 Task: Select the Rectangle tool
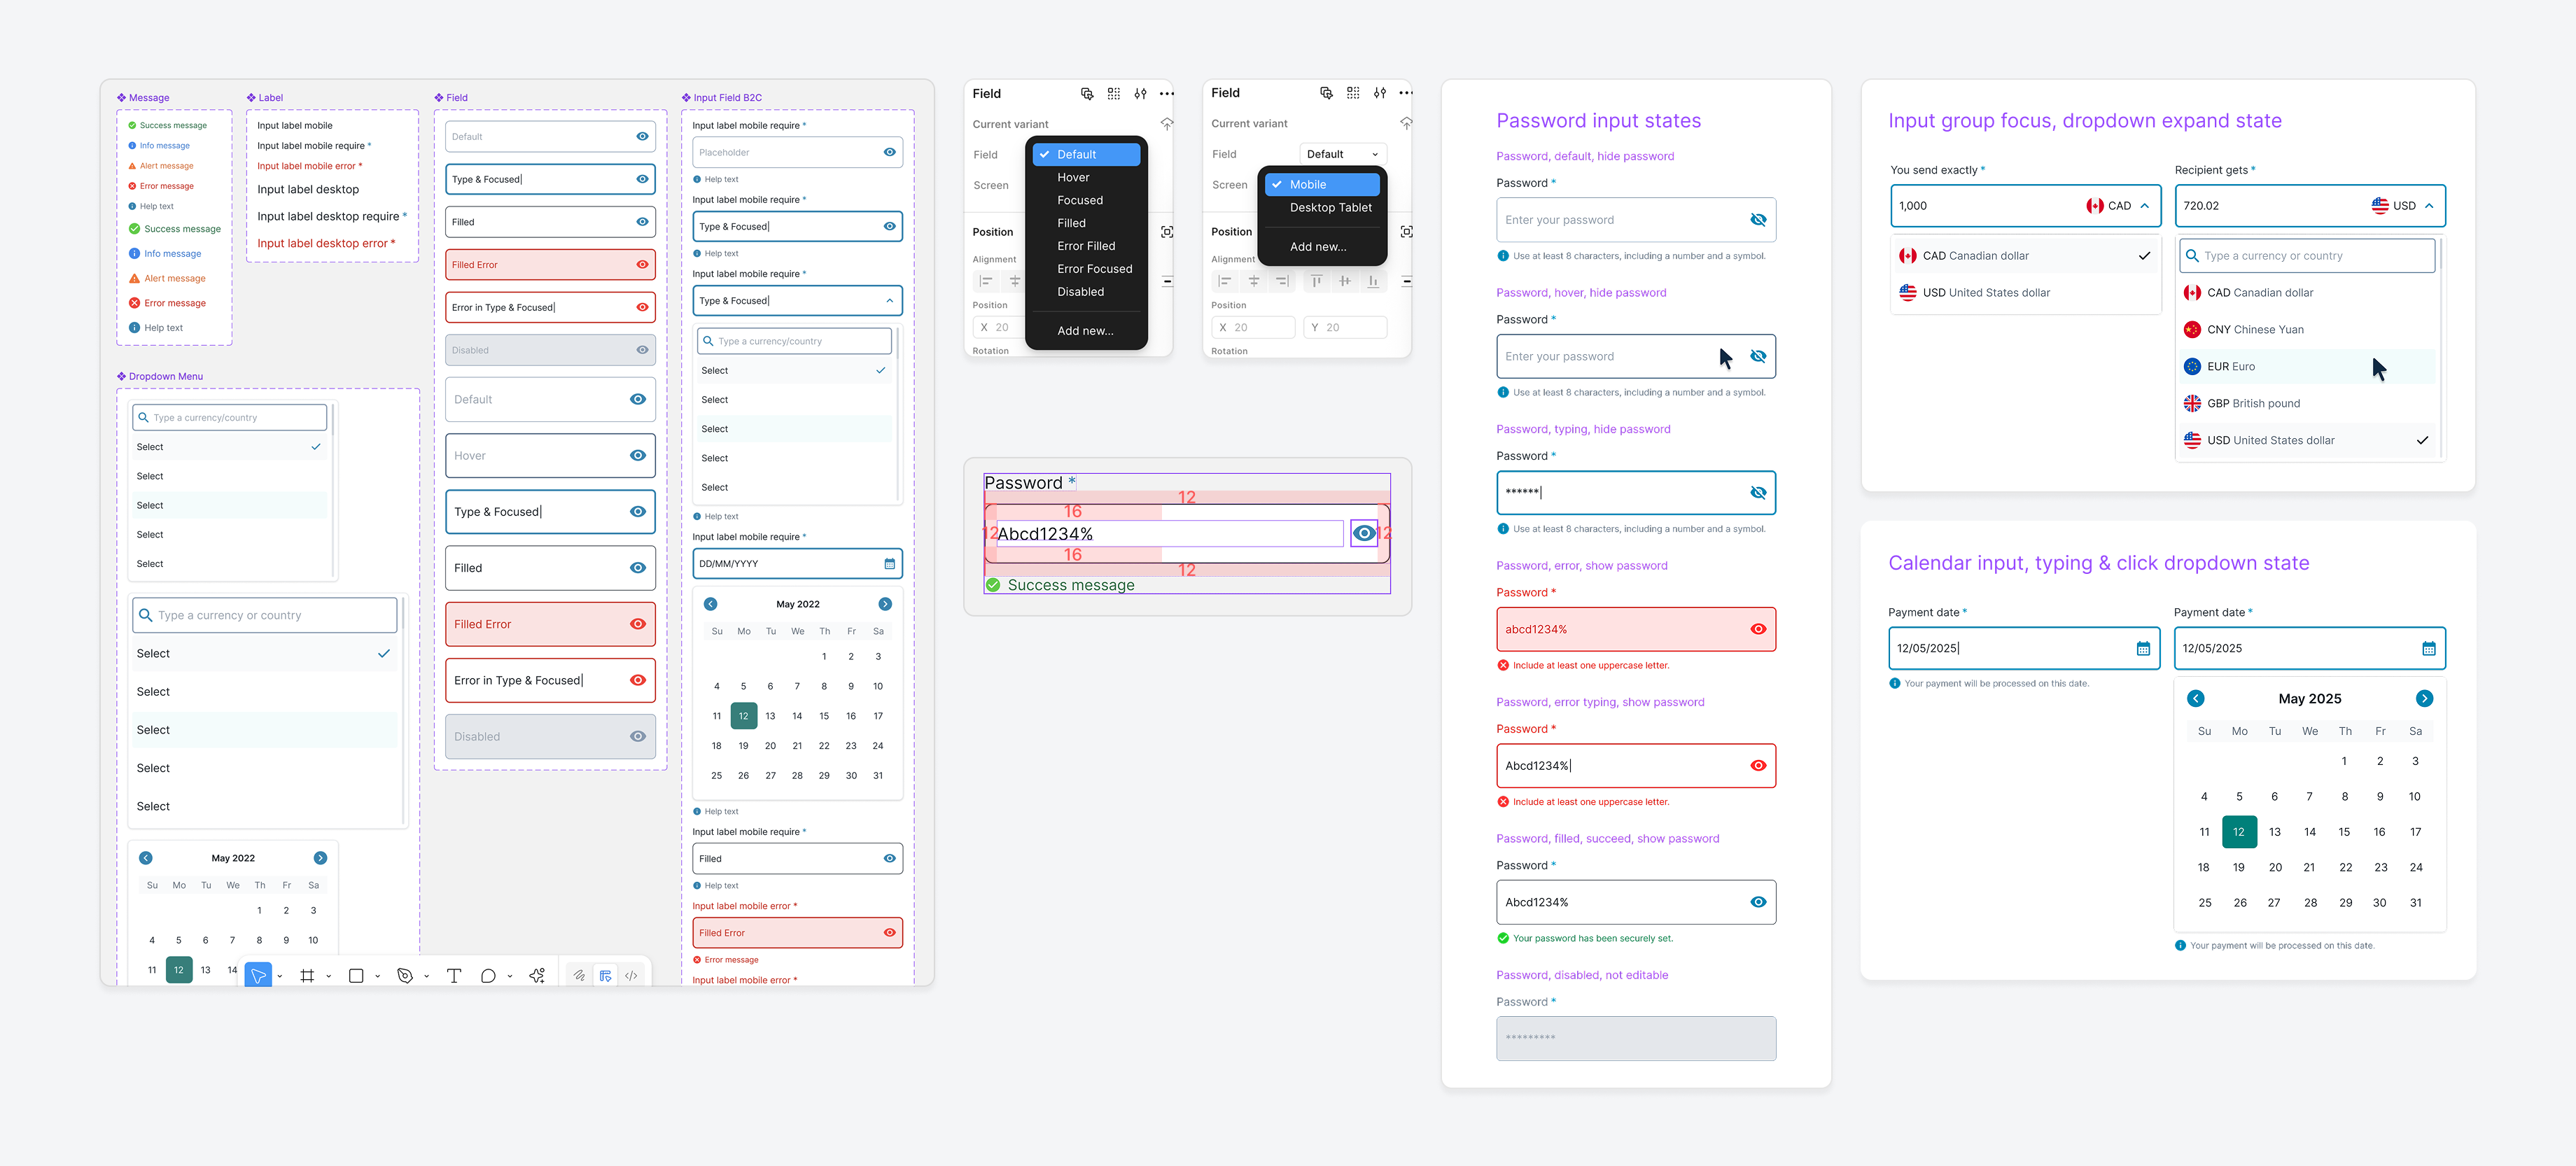point(357,976)
